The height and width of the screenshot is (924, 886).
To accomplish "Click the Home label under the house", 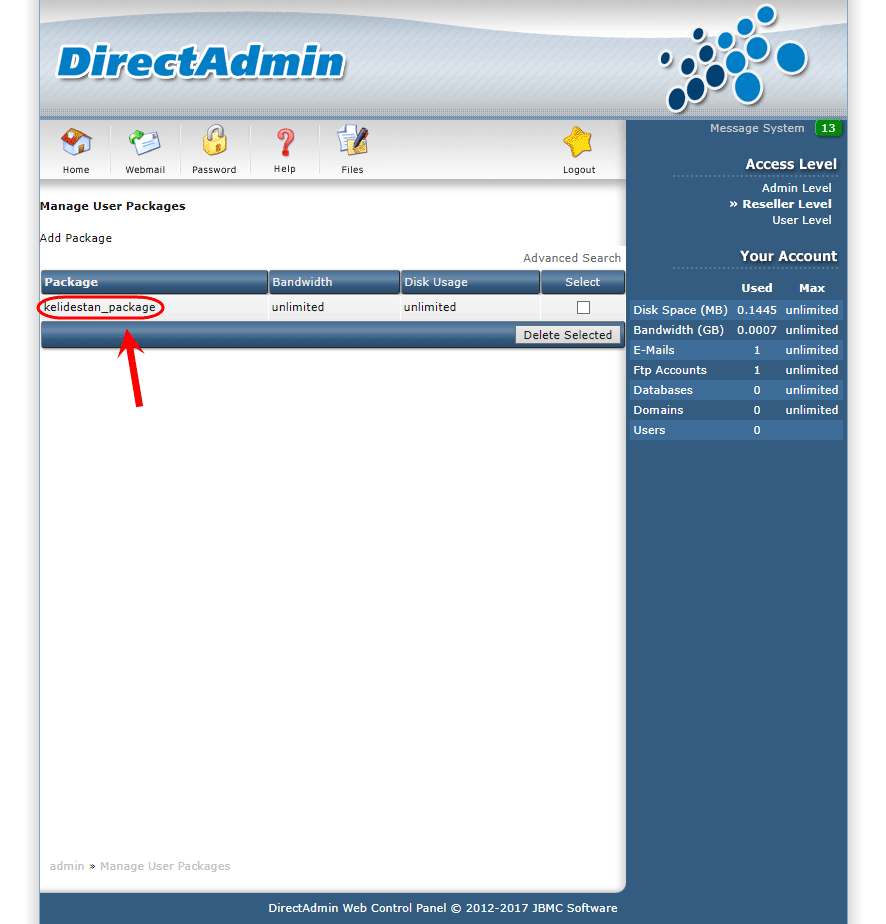I will pyautogui.click(x=76, y=170).
